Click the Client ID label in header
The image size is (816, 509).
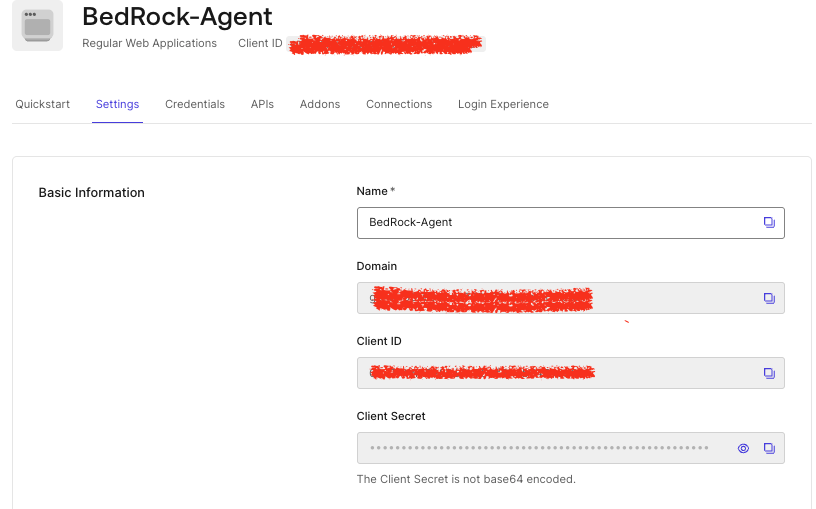click(x=260, y=43)
